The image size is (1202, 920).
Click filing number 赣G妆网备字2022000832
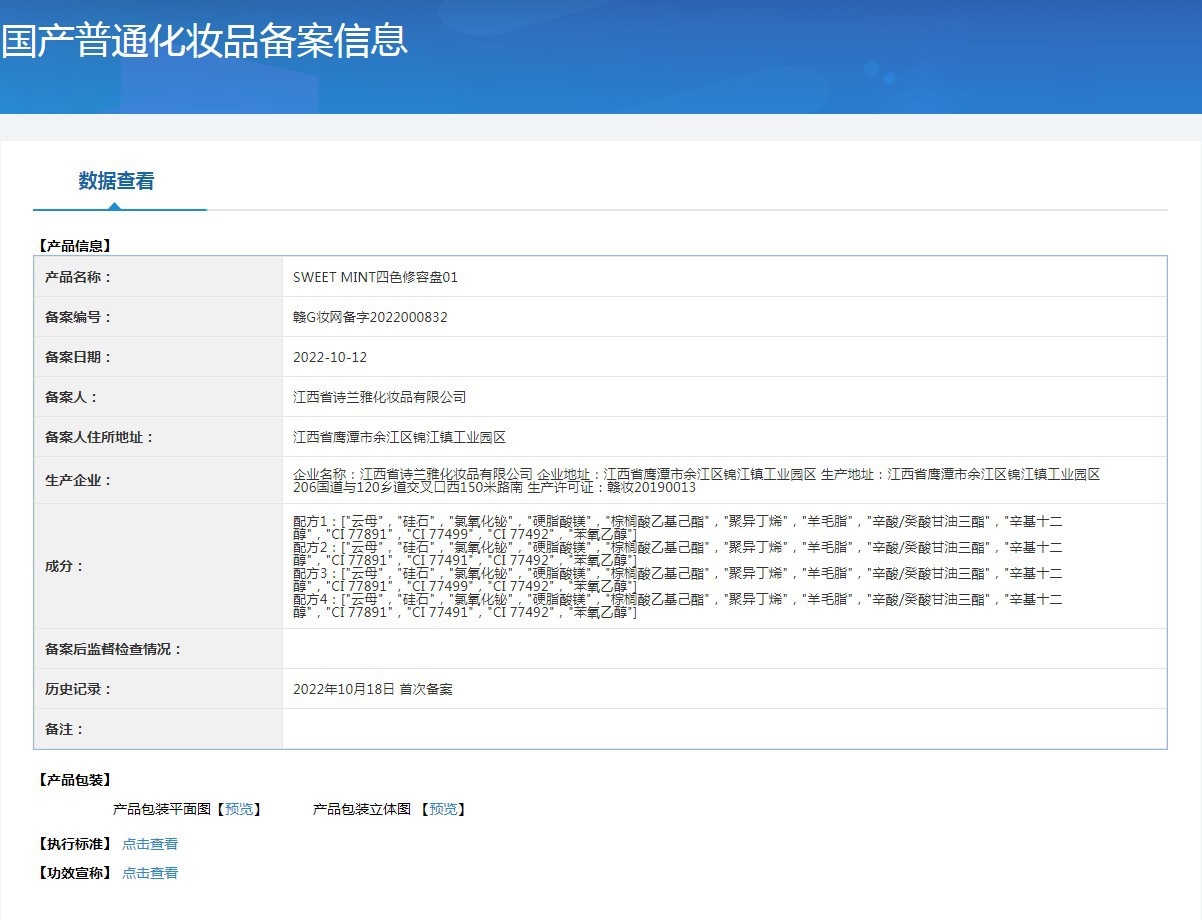370,317
